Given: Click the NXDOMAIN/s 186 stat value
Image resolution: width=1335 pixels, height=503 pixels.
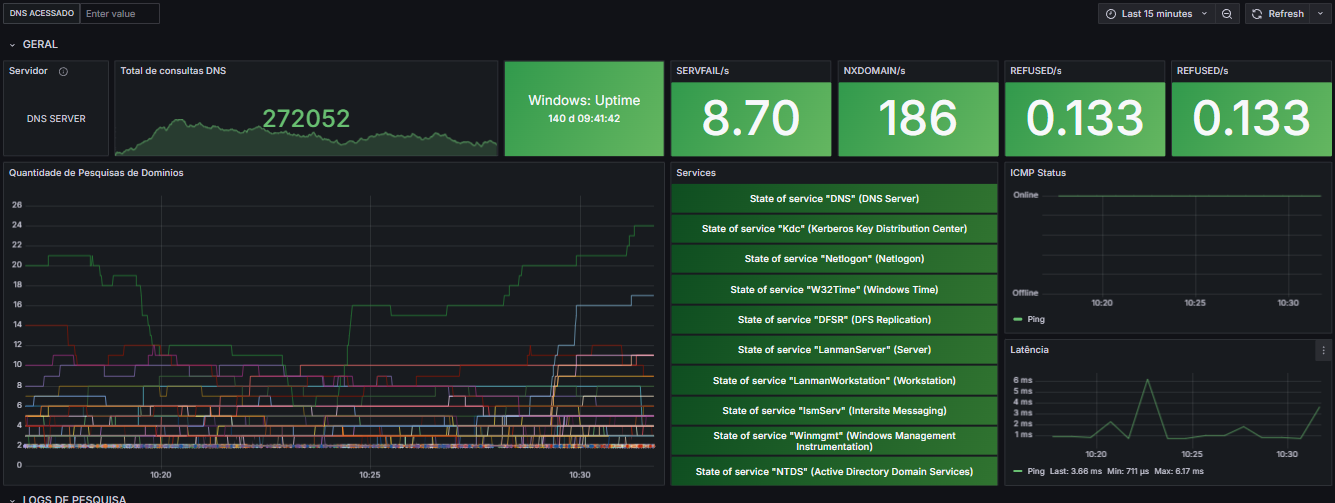Looking at the screenshot, I should click(x=917, y=118).
